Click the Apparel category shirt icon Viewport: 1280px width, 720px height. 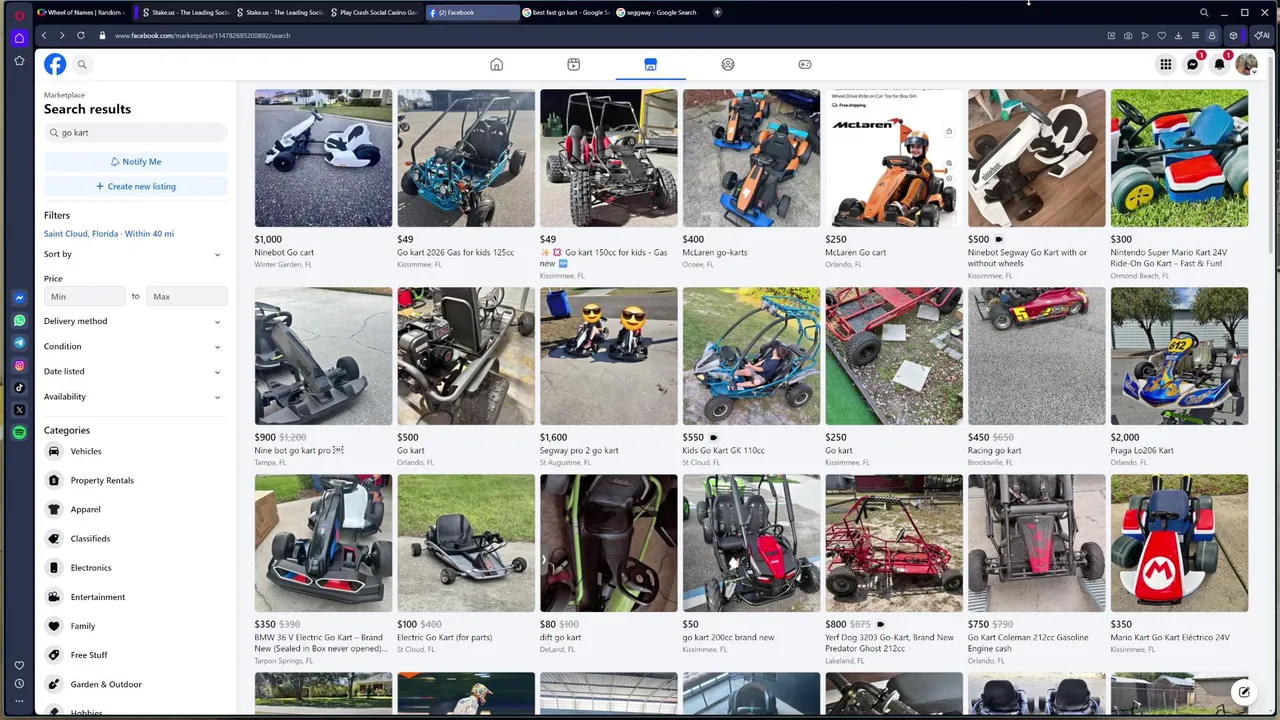click(54, 509)
